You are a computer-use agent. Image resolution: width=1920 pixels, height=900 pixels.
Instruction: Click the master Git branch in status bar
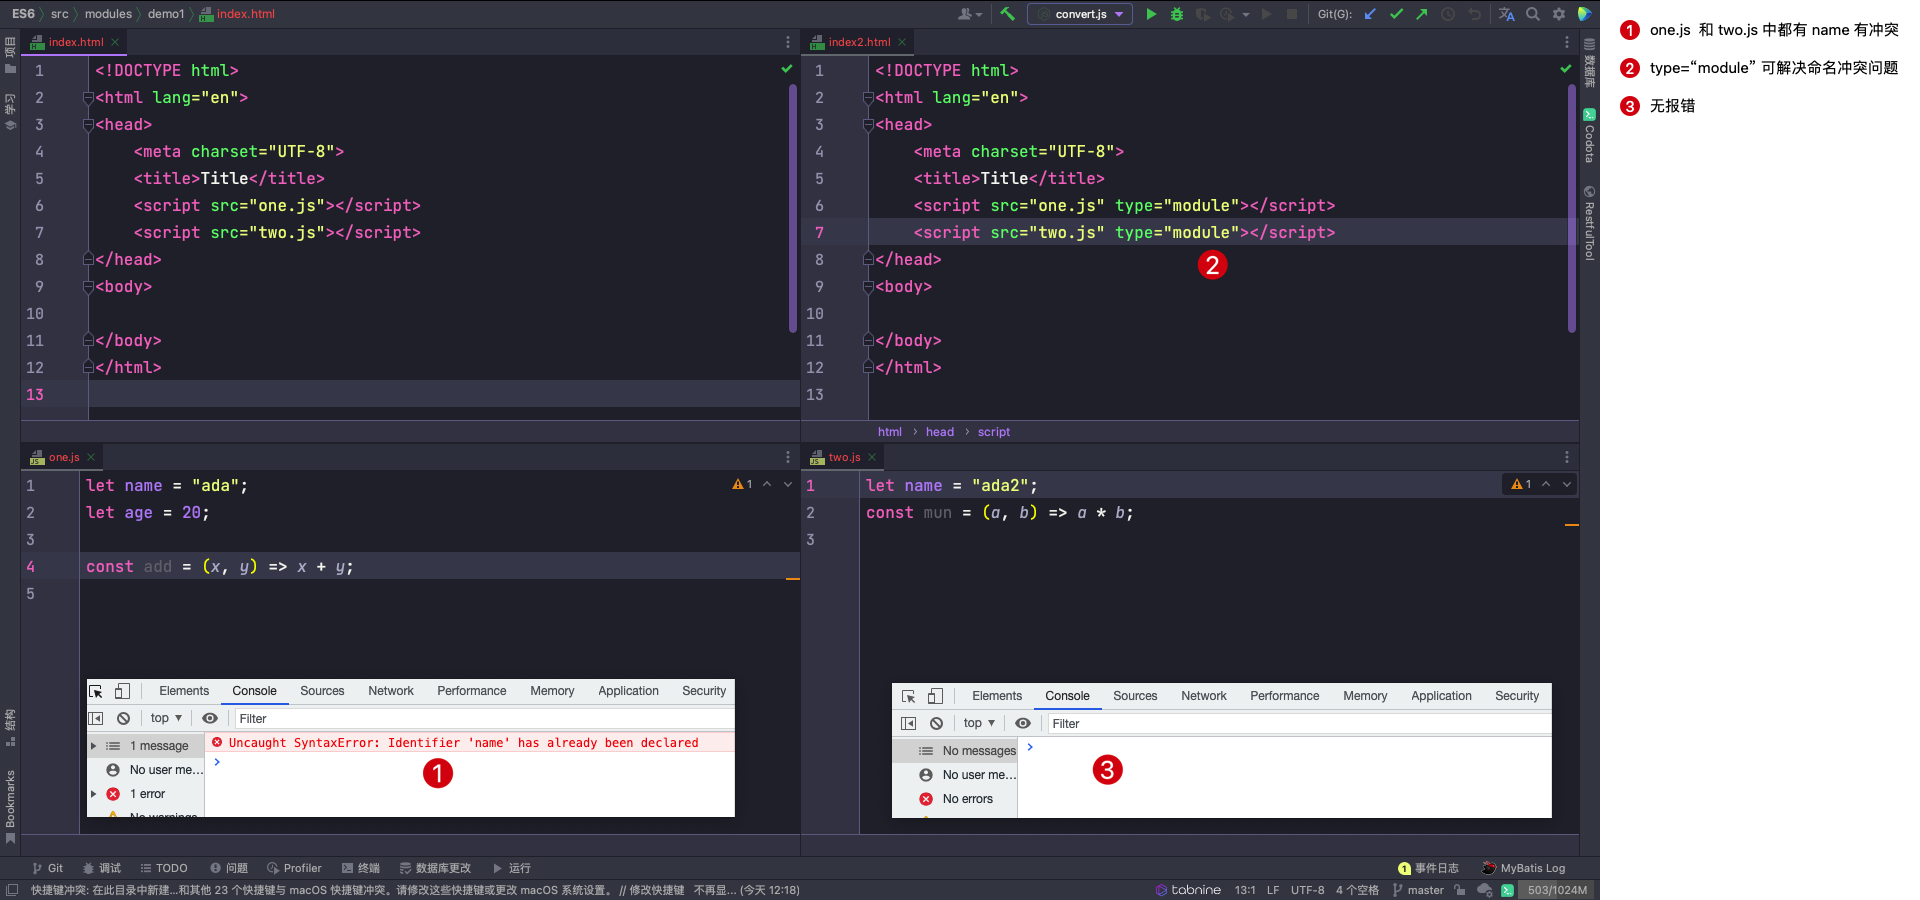pyautogui.click(x=1424, y=890)
